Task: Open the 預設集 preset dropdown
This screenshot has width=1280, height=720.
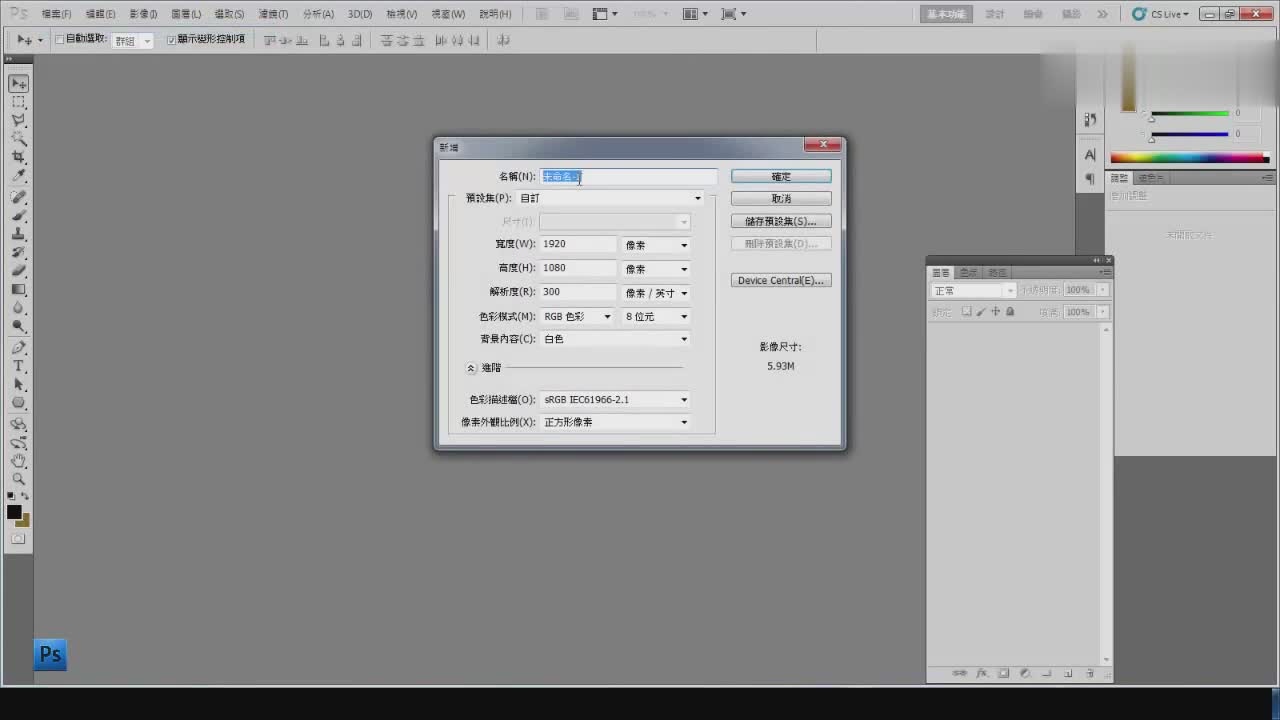Action: point(610,198)
